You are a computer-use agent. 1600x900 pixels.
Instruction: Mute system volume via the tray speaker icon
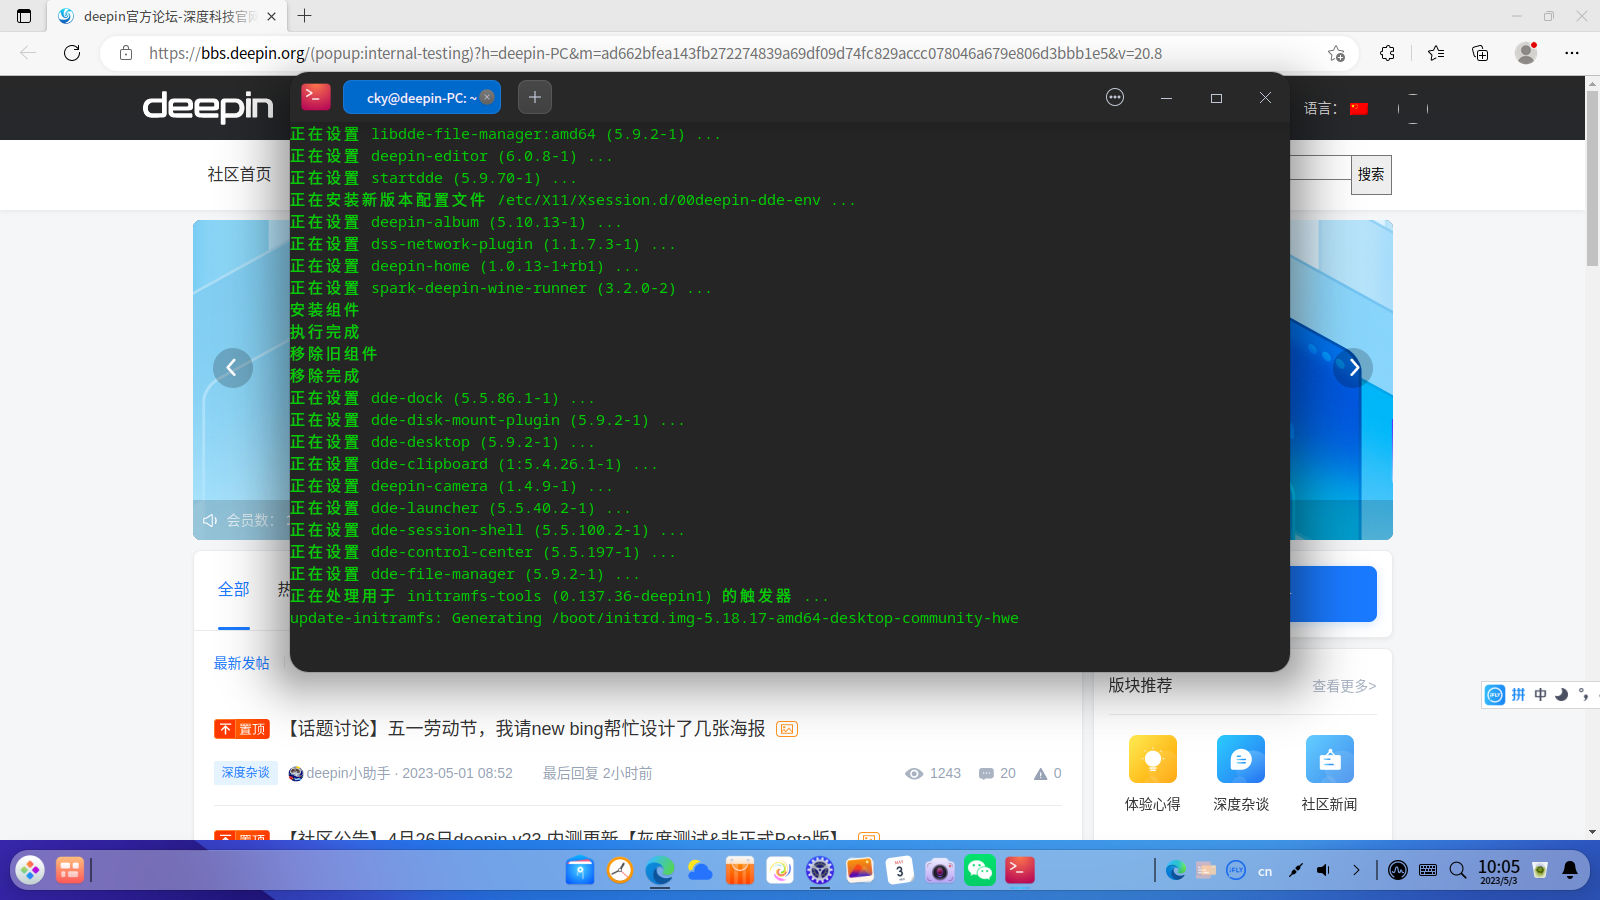[1323, 869]
